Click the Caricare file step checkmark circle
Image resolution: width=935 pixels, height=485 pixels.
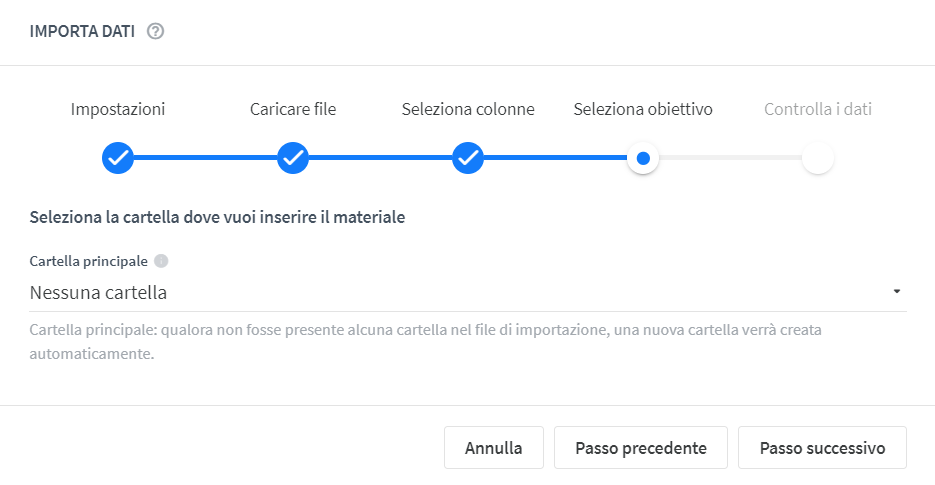click(293, 158)
